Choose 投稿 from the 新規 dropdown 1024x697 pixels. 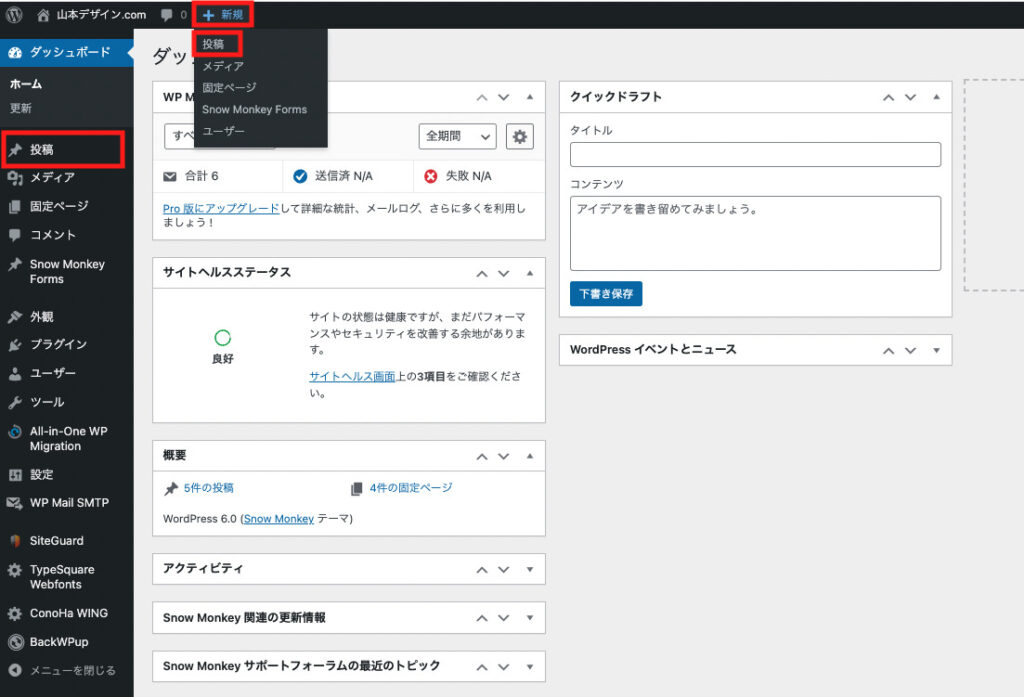[x=213, y=44]
